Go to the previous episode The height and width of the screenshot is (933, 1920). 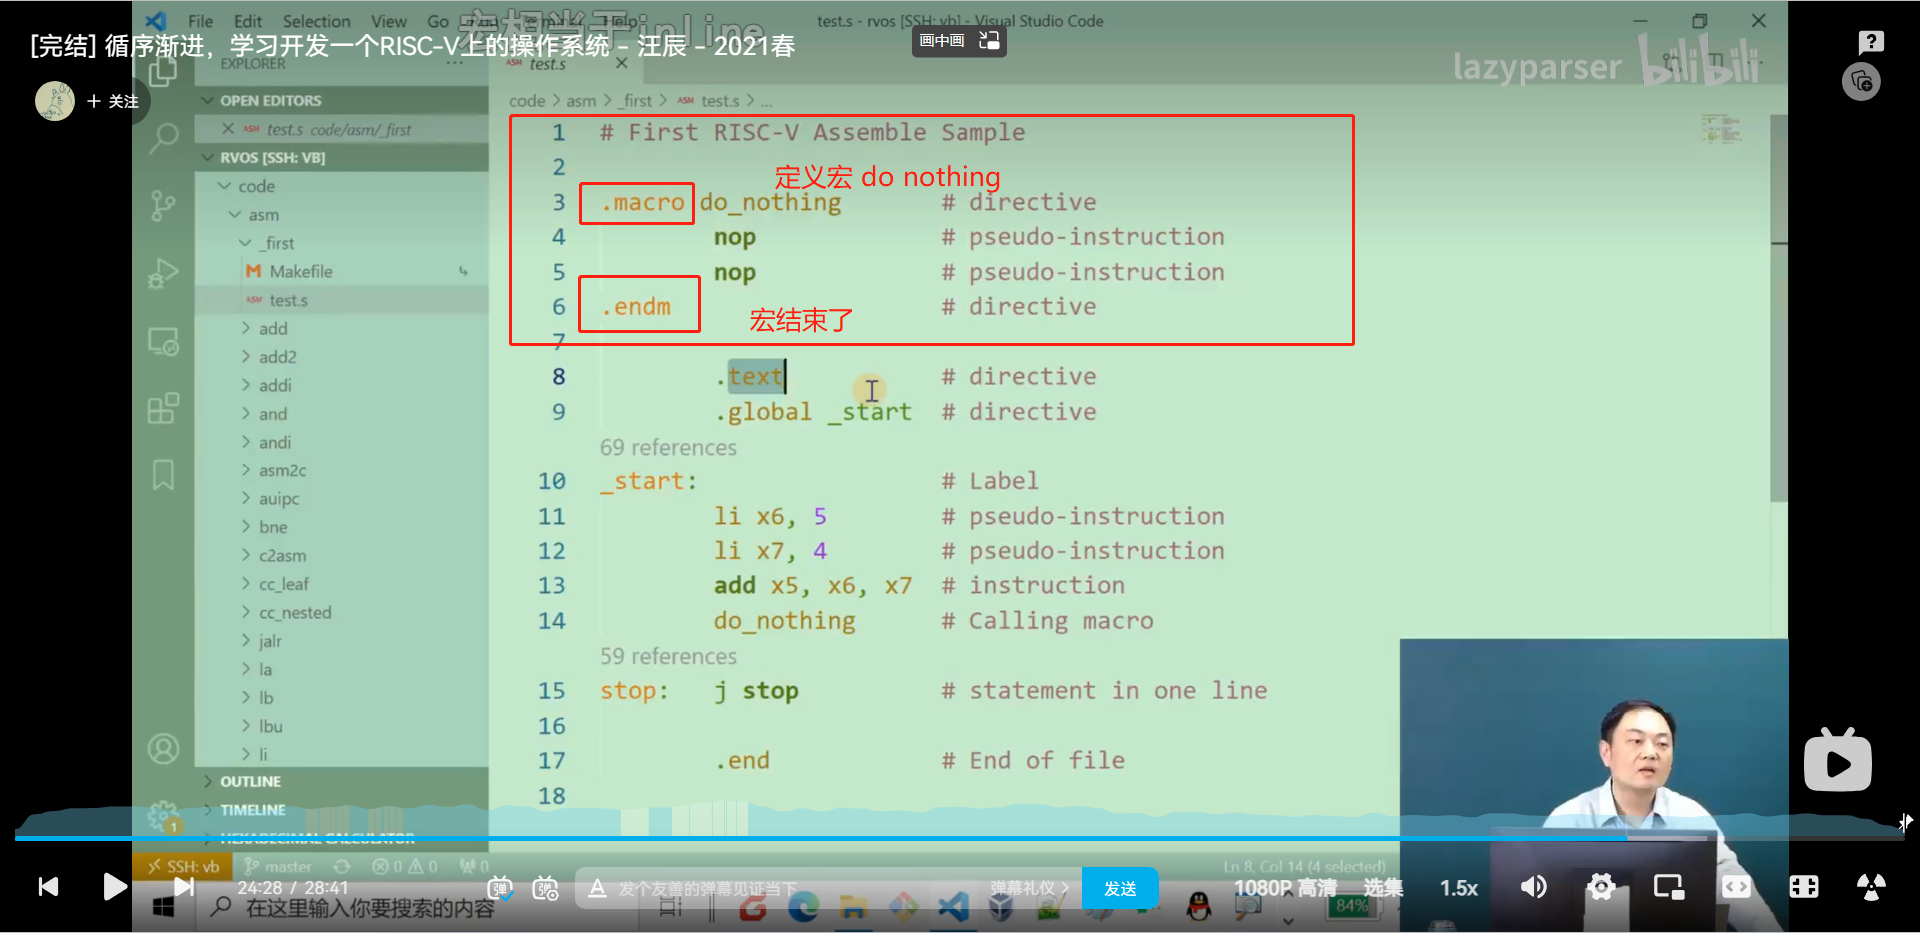[x=48, y=887]
